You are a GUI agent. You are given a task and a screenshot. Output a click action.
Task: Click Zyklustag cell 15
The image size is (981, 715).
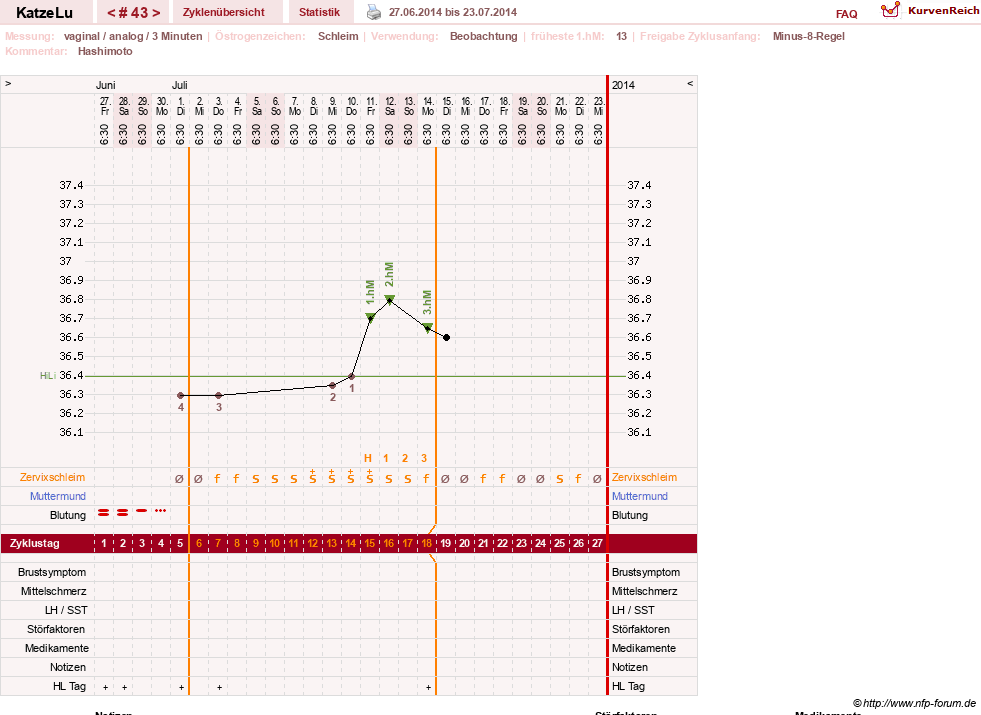pos(370,543)
